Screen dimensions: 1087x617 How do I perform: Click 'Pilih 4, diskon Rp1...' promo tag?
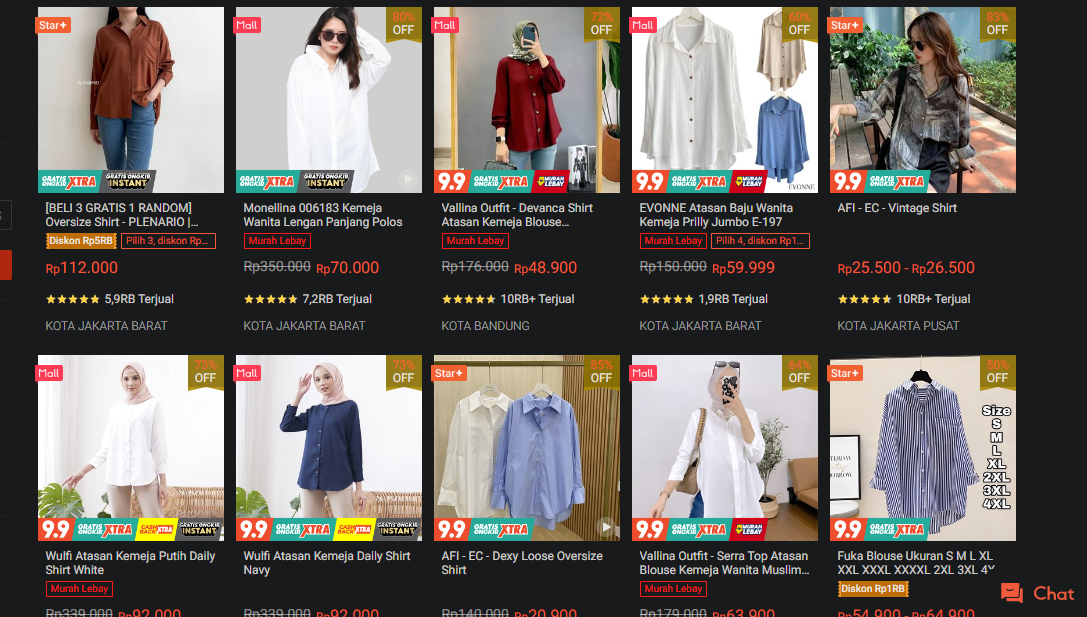pos(760,241)
